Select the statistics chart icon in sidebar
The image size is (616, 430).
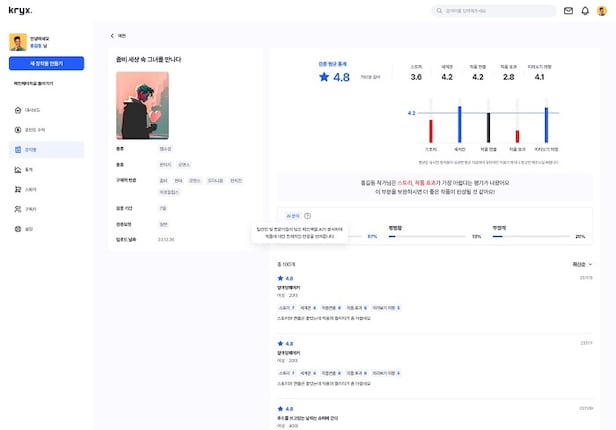point(17,169)
